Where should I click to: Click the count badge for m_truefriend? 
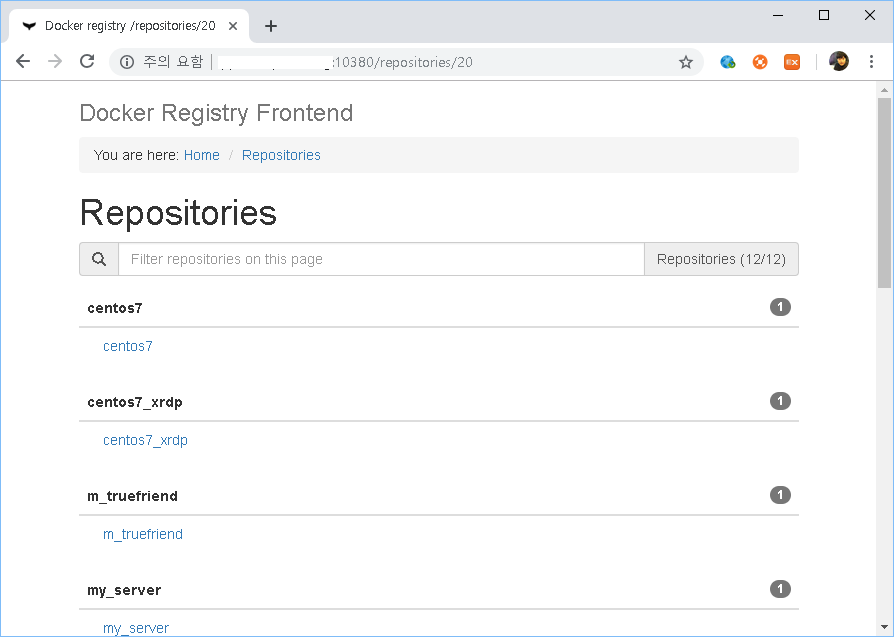(781, 494)
